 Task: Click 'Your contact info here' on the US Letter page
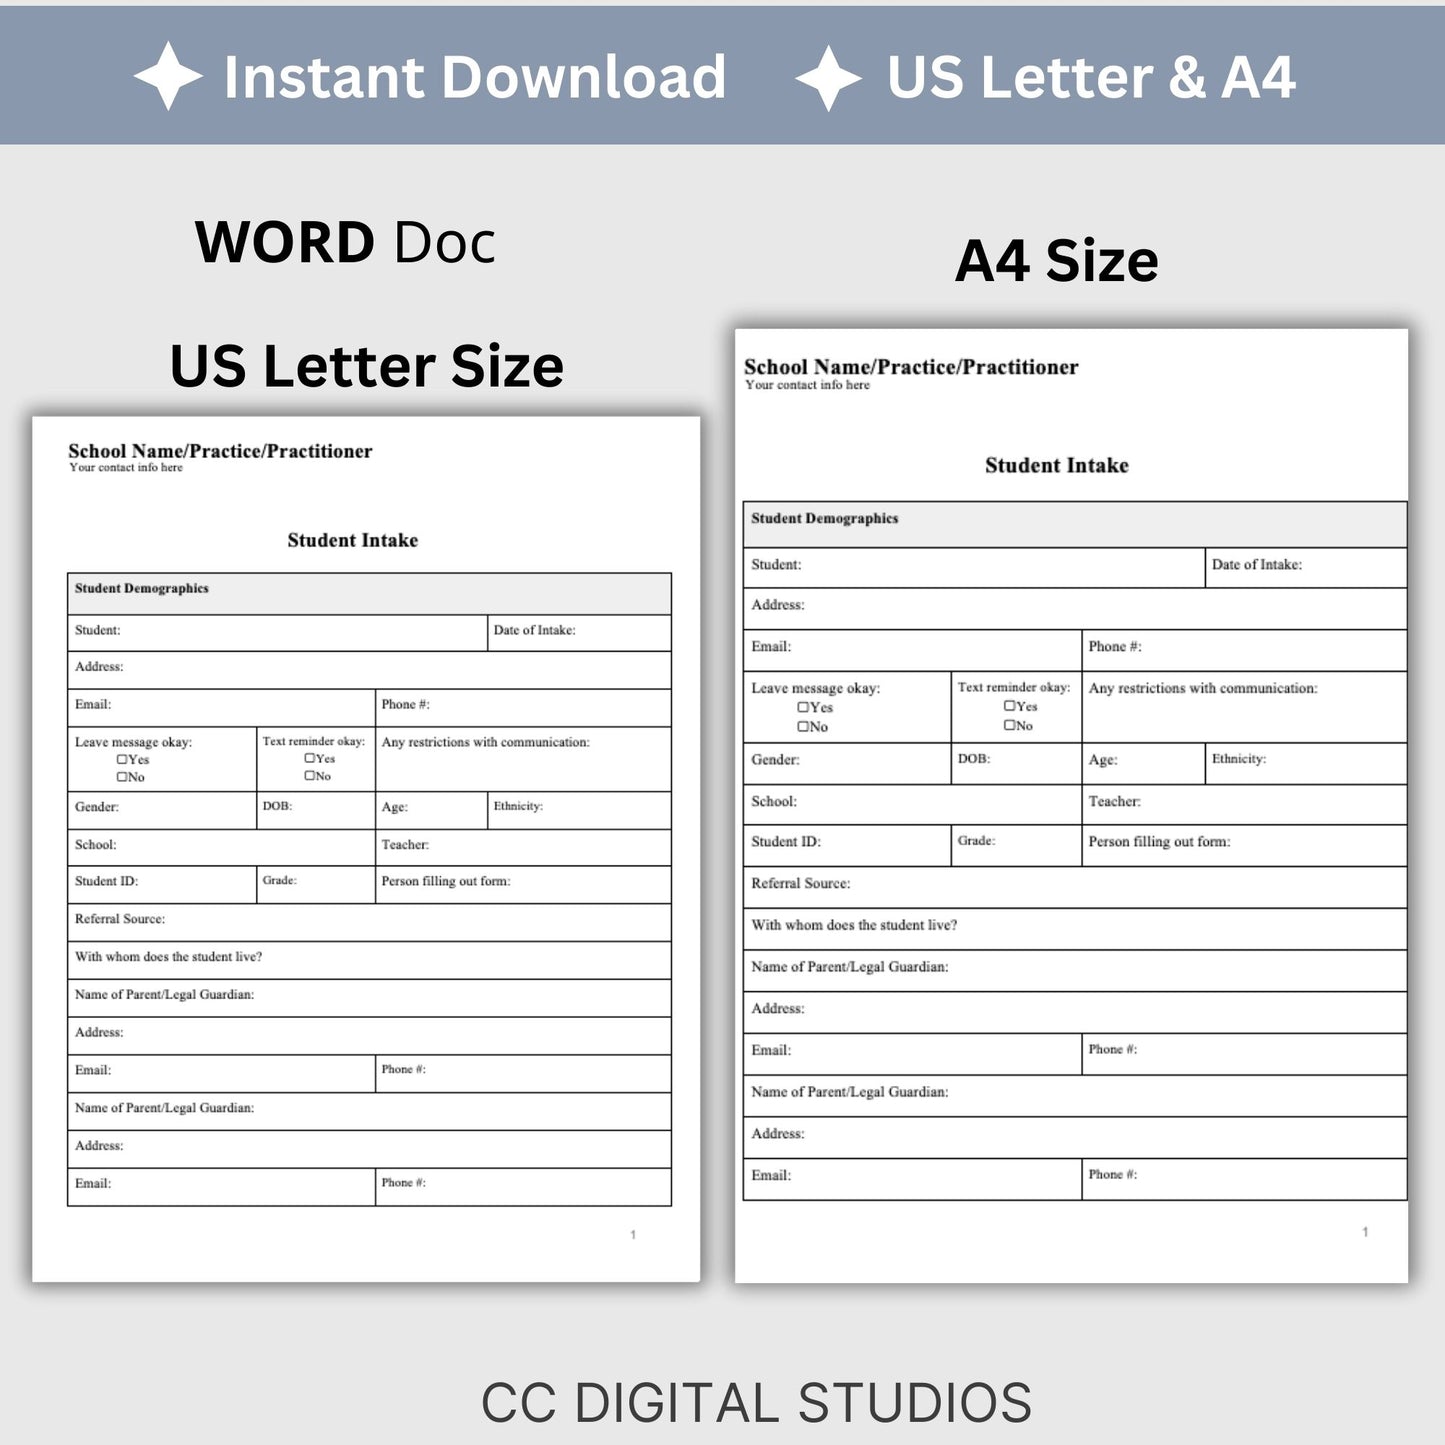coord(126,467)
